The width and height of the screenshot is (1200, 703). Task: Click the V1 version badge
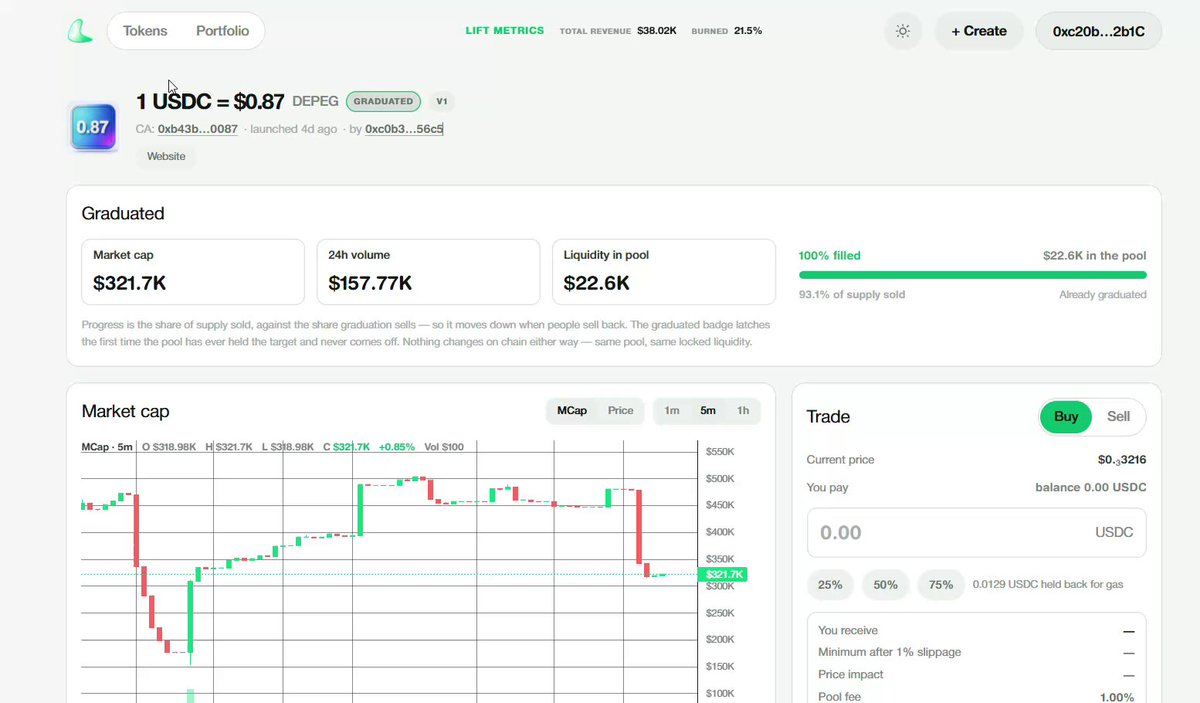pos(442,101)
